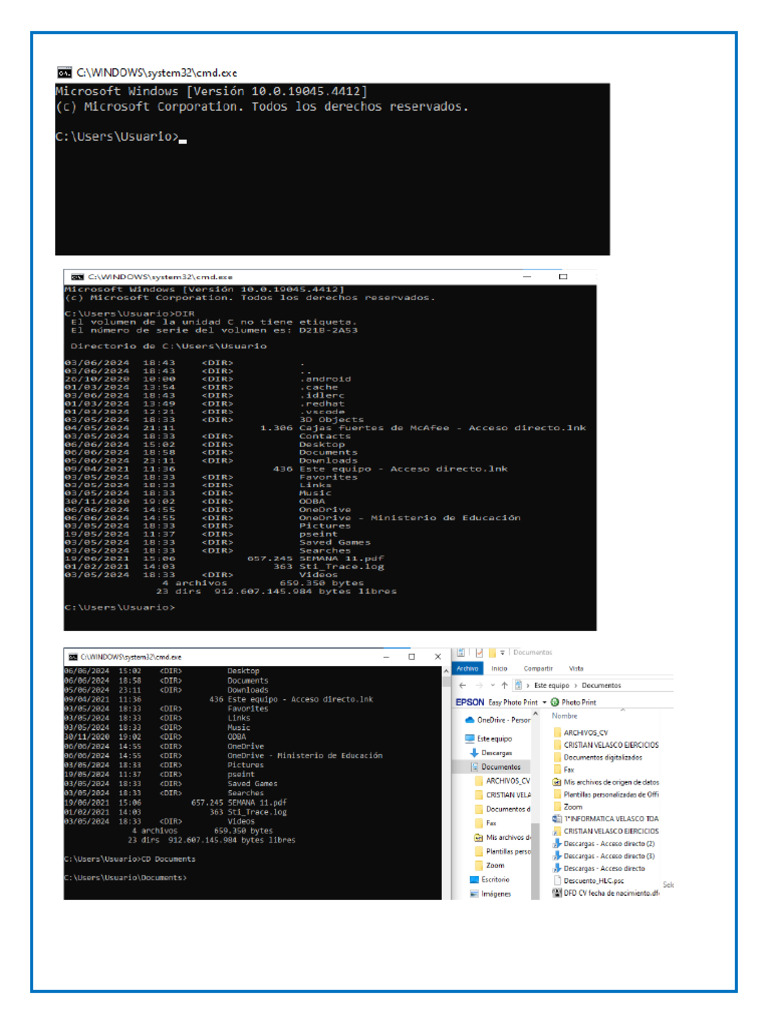Select ARCHIVOS_CV in the navigation pane tree
This screenshot has width=768, height=1024.
(x=502, y=780)
